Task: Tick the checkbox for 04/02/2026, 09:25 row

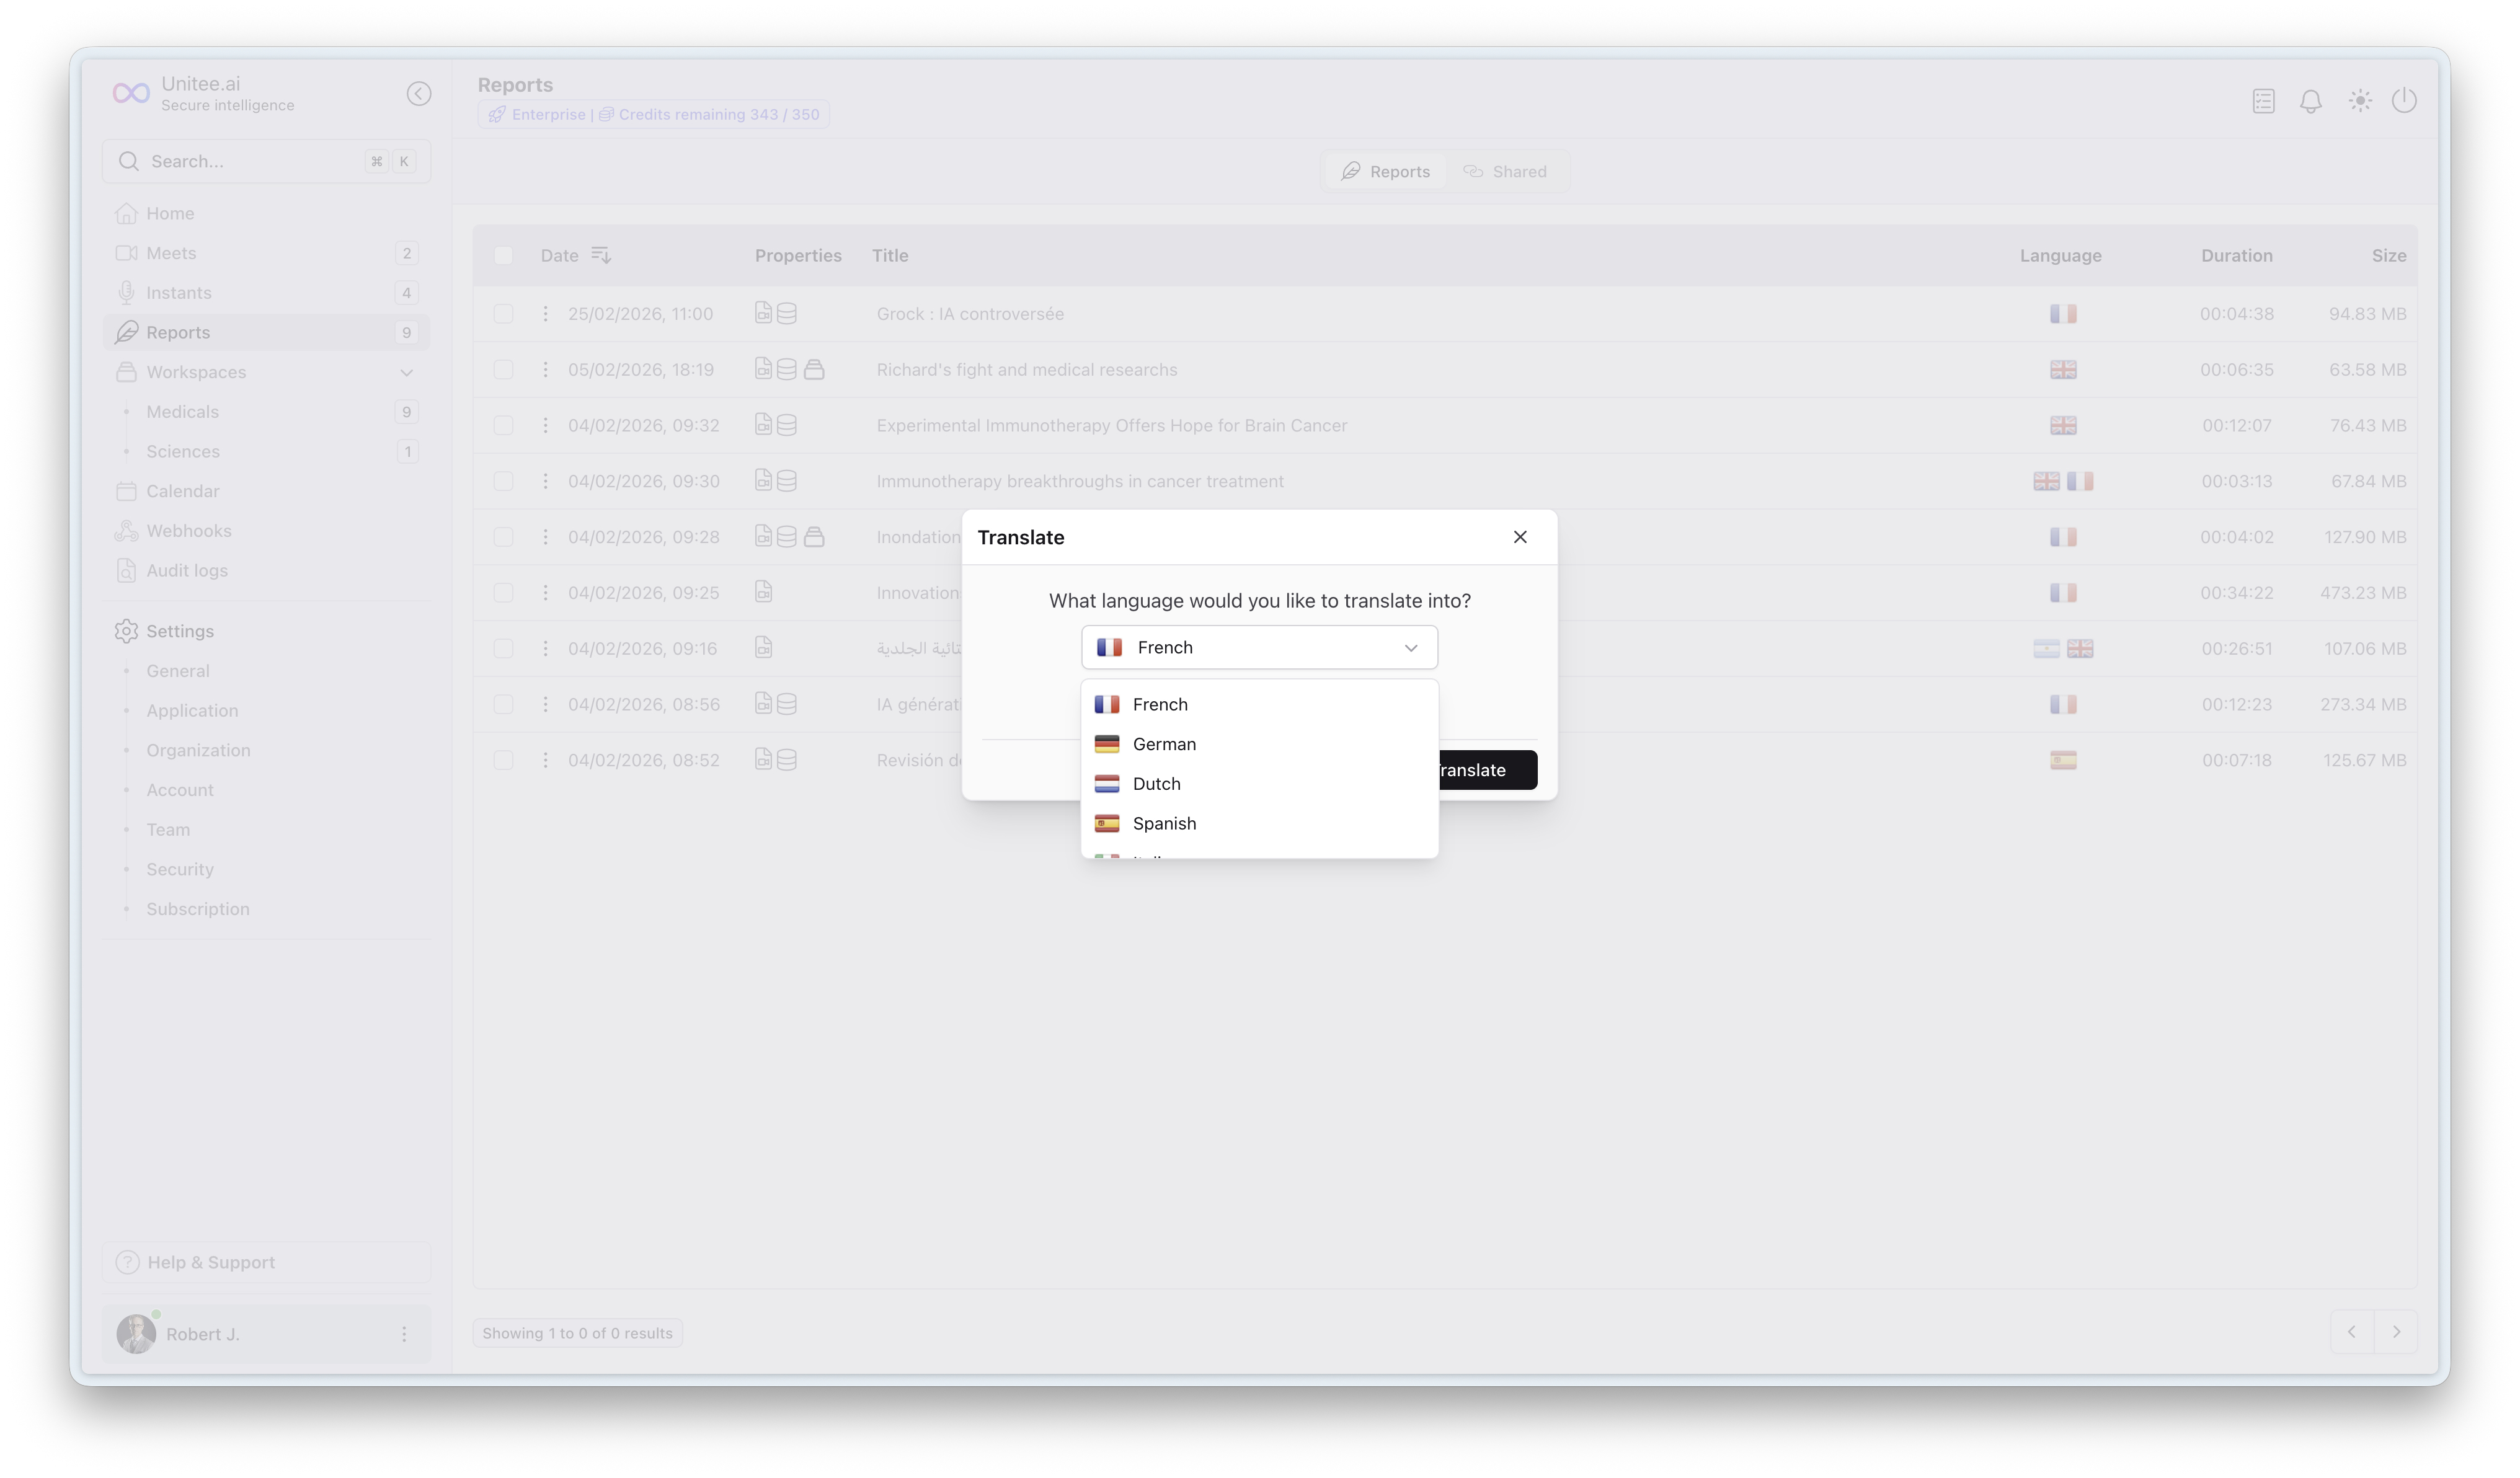Action: coord(503,593)
